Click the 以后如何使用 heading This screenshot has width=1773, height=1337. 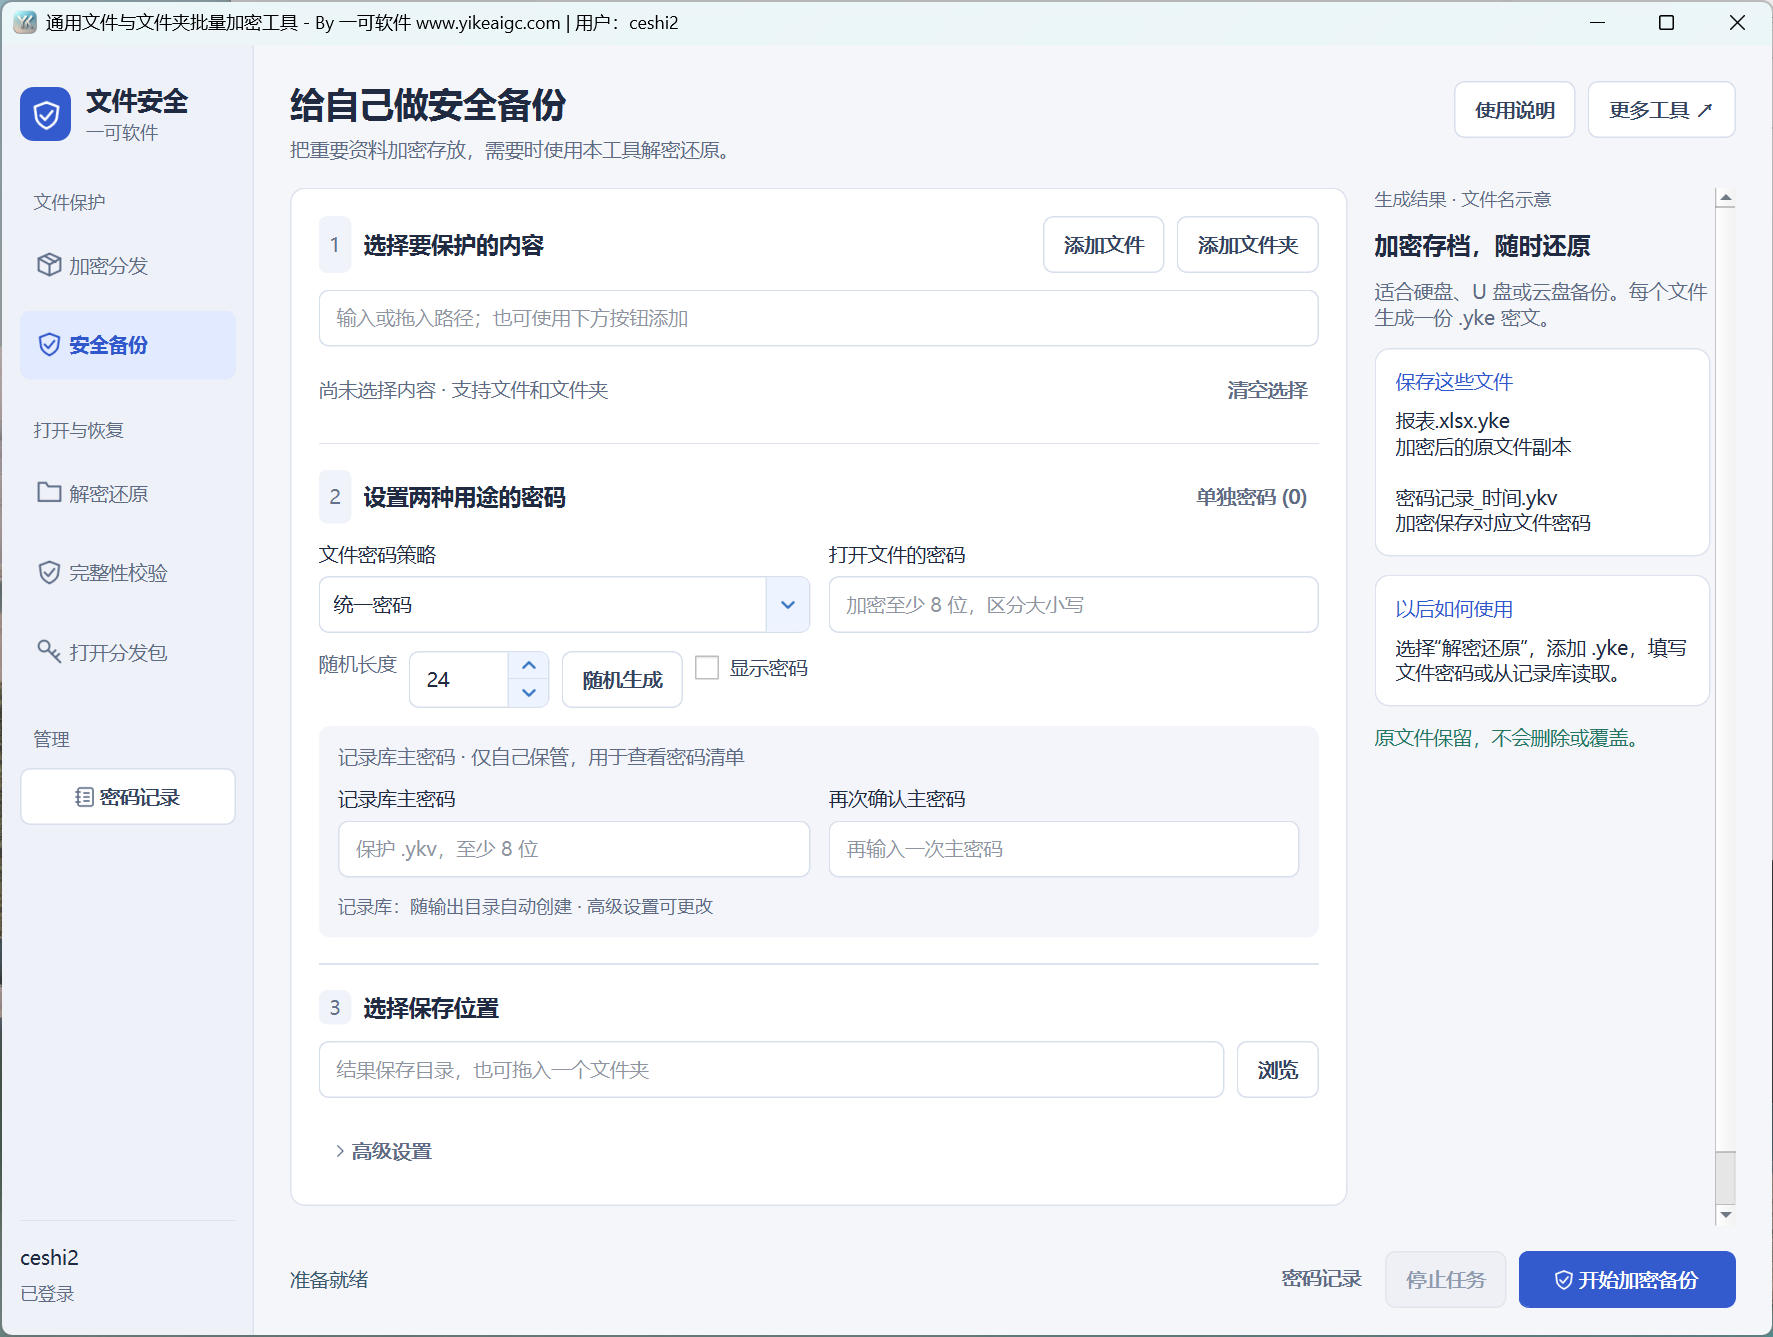(1454, 609)
